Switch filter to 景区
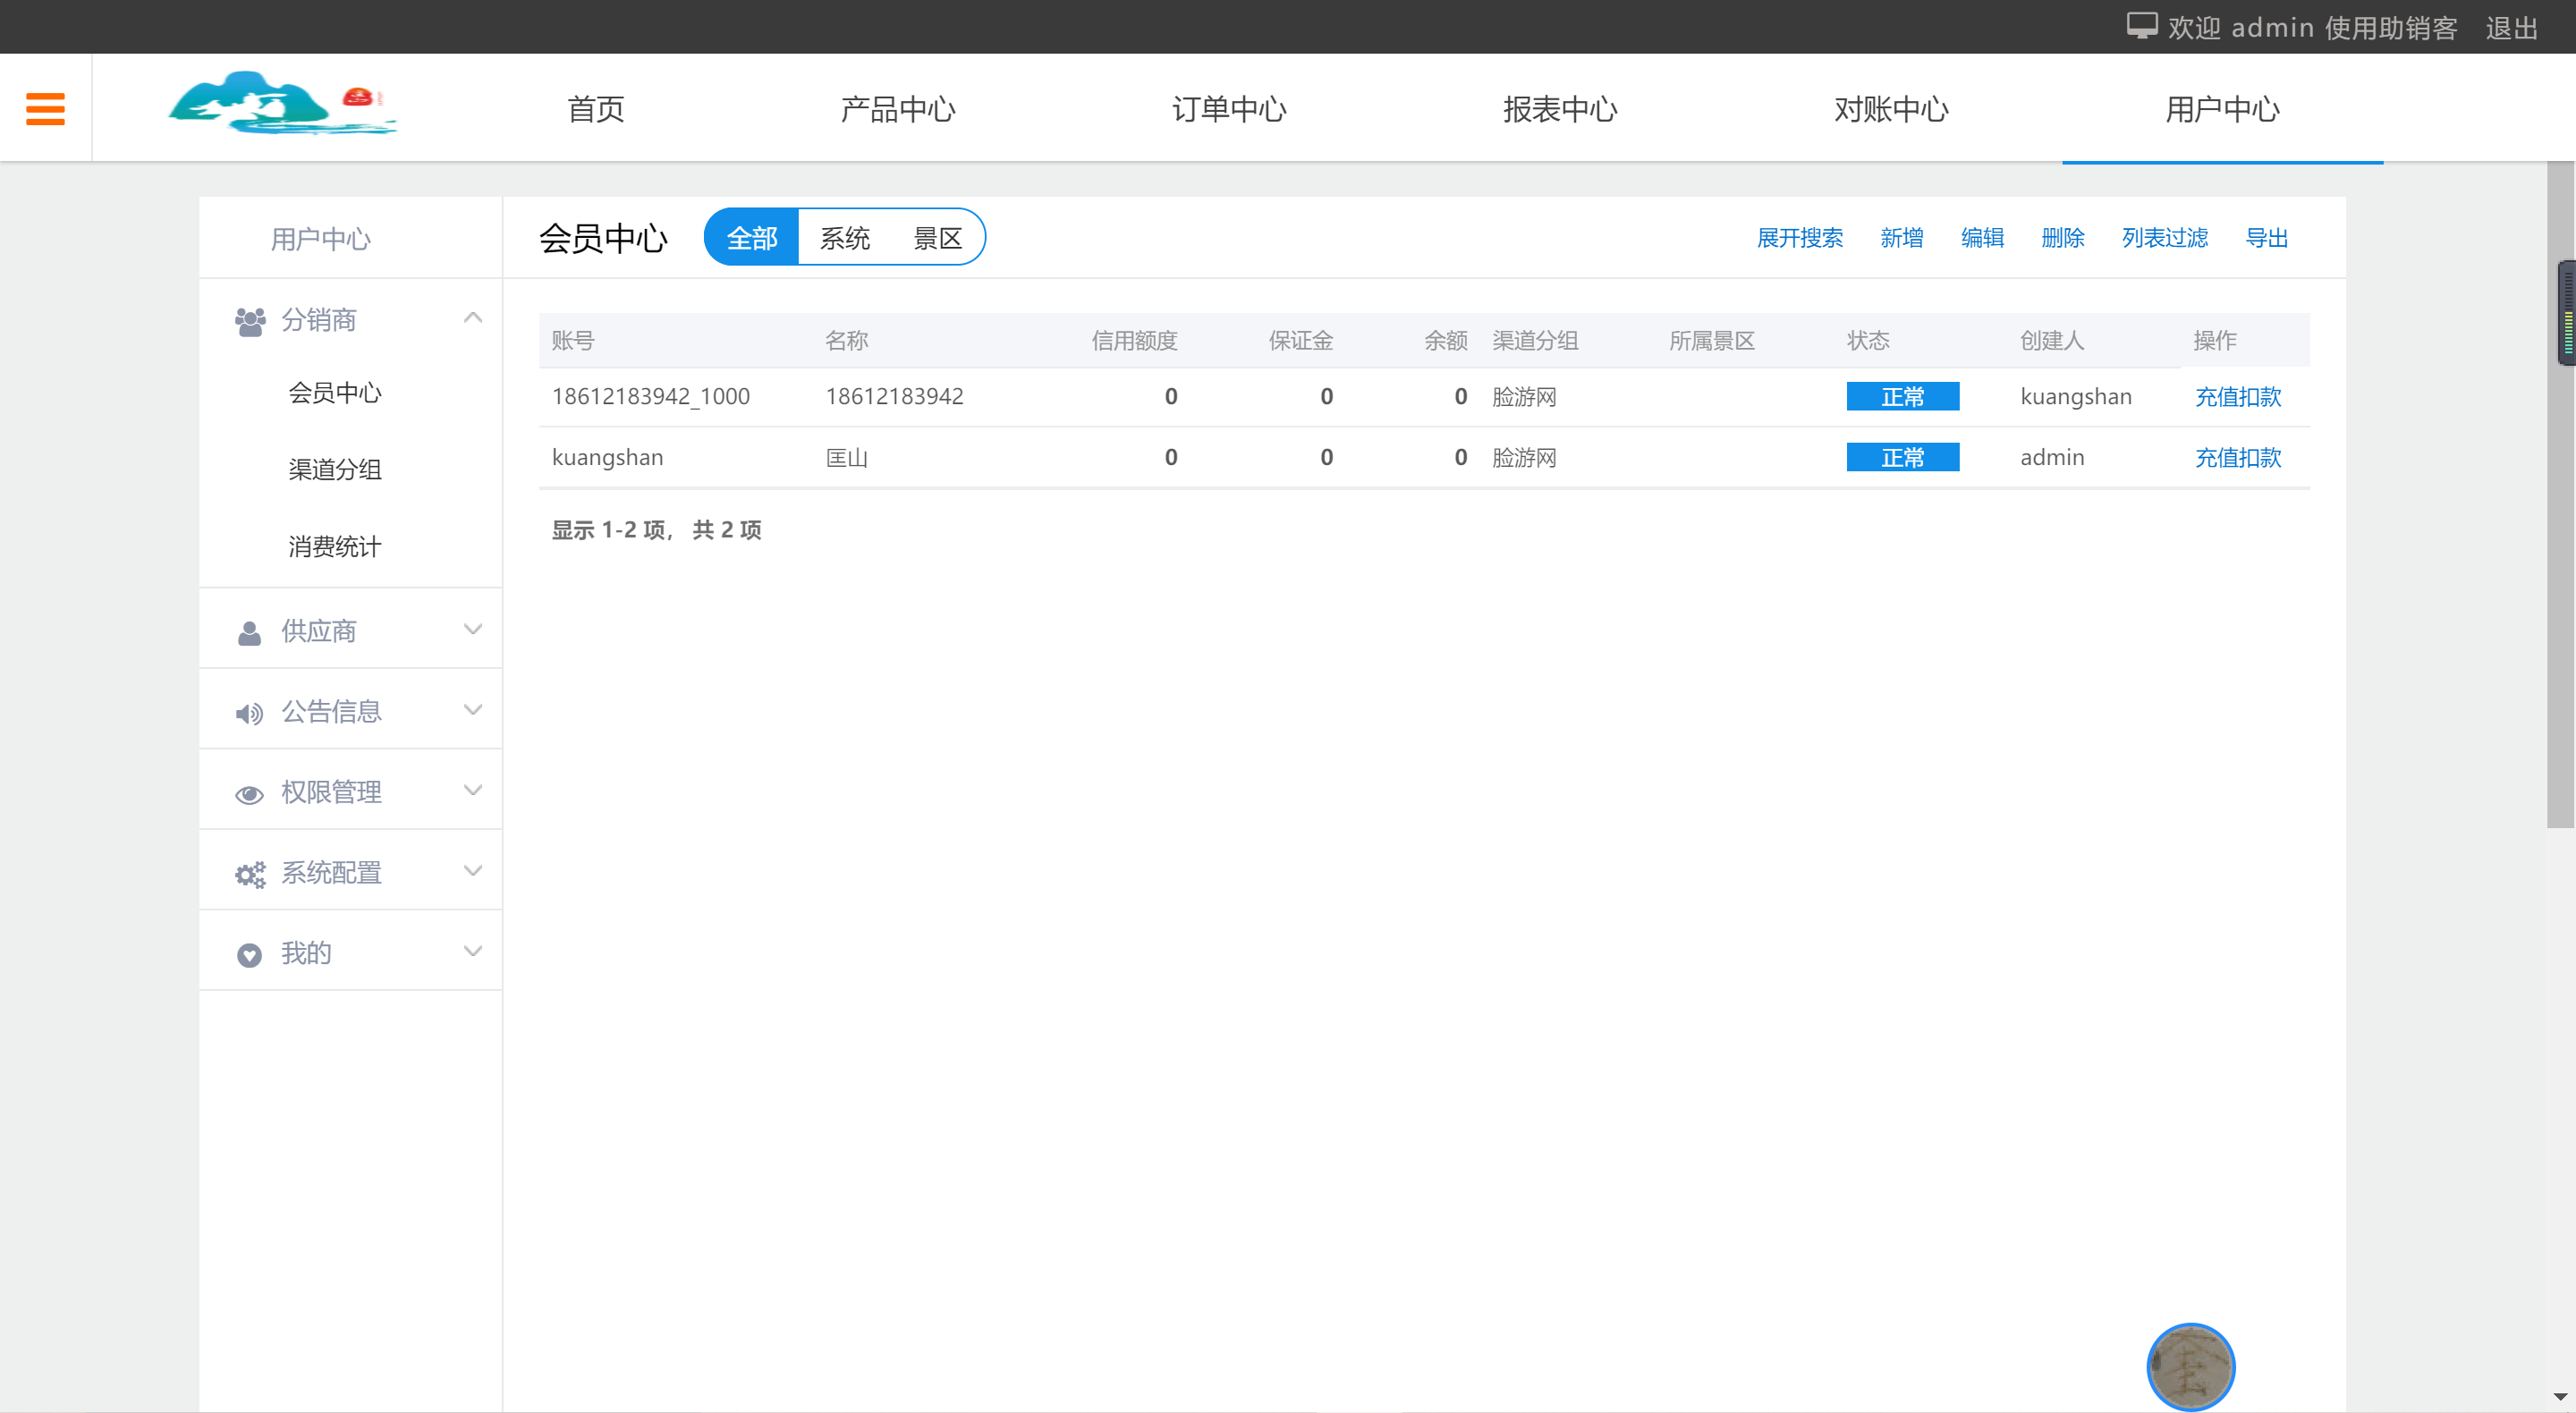This screenshot has height=1413, width=2576. [x=937, y=238]
